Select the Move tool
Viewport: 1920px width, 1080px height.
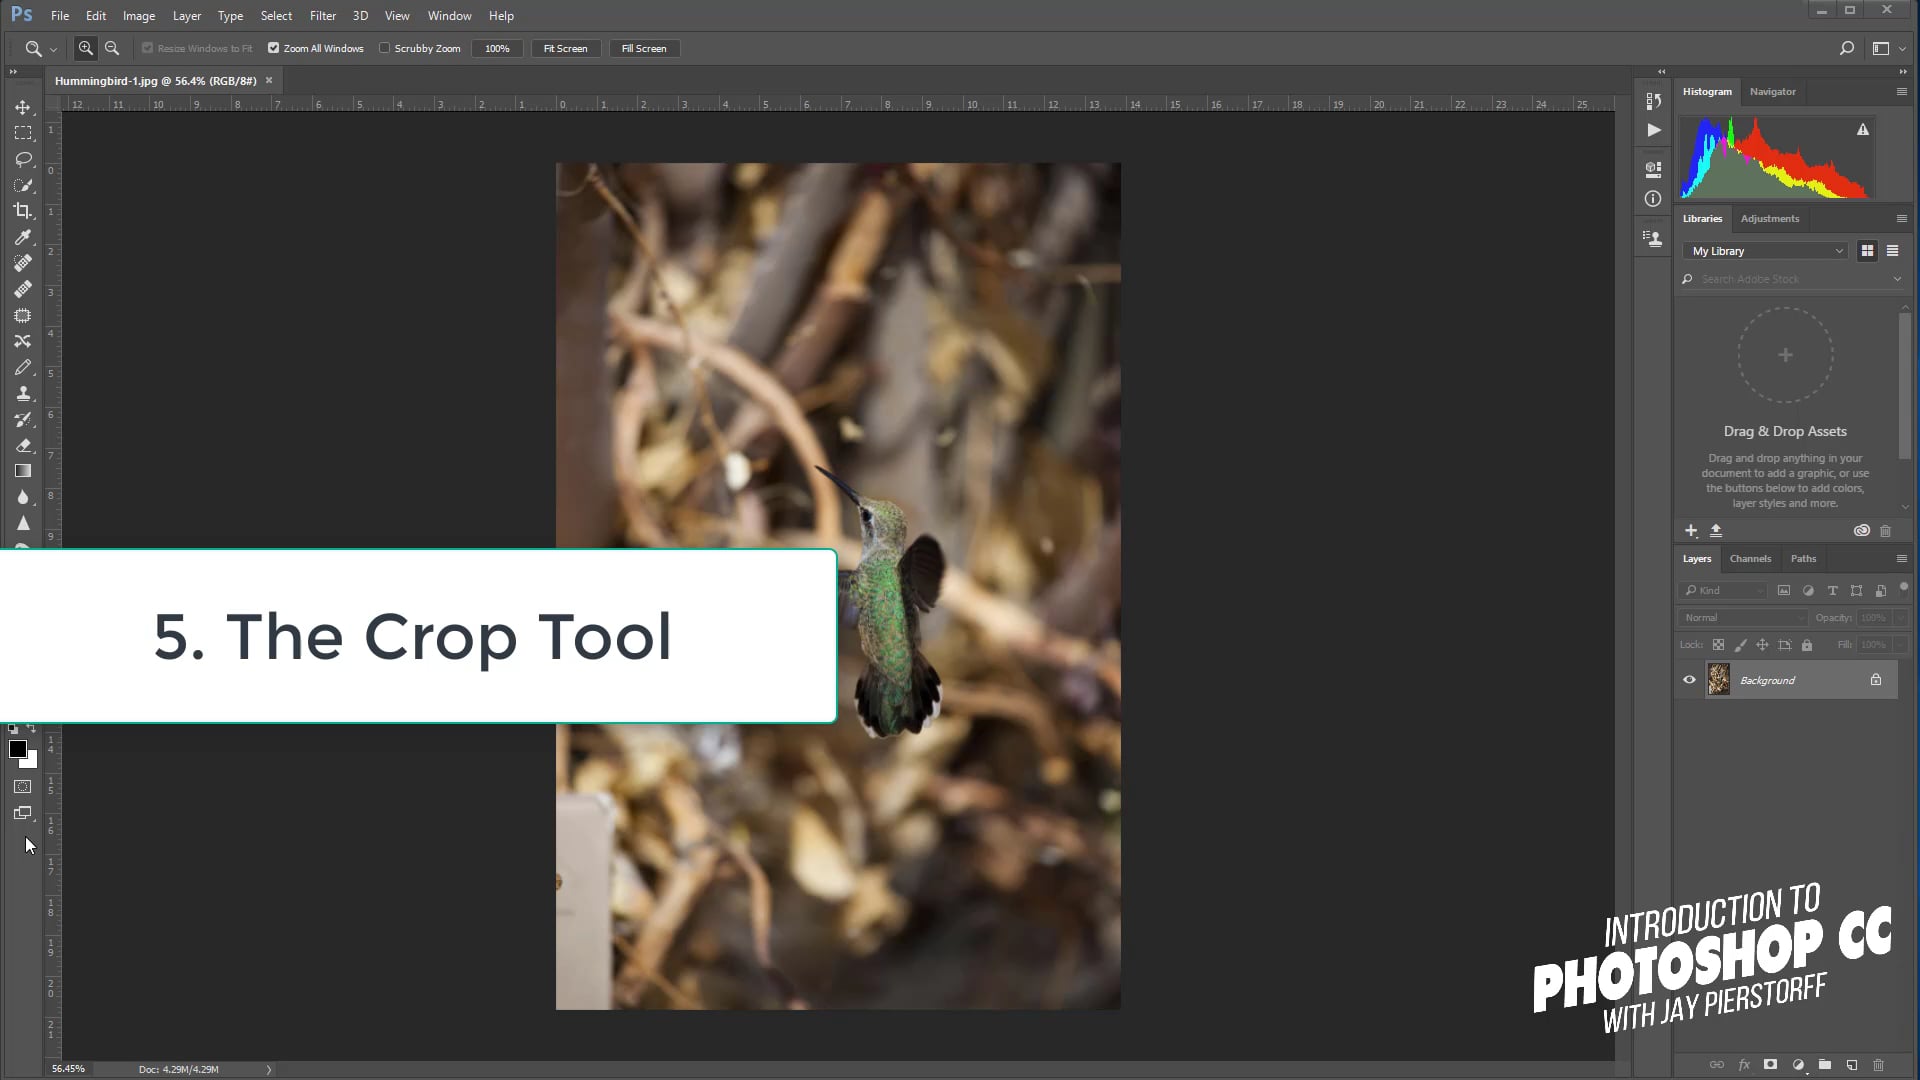(x=24, y=107)
